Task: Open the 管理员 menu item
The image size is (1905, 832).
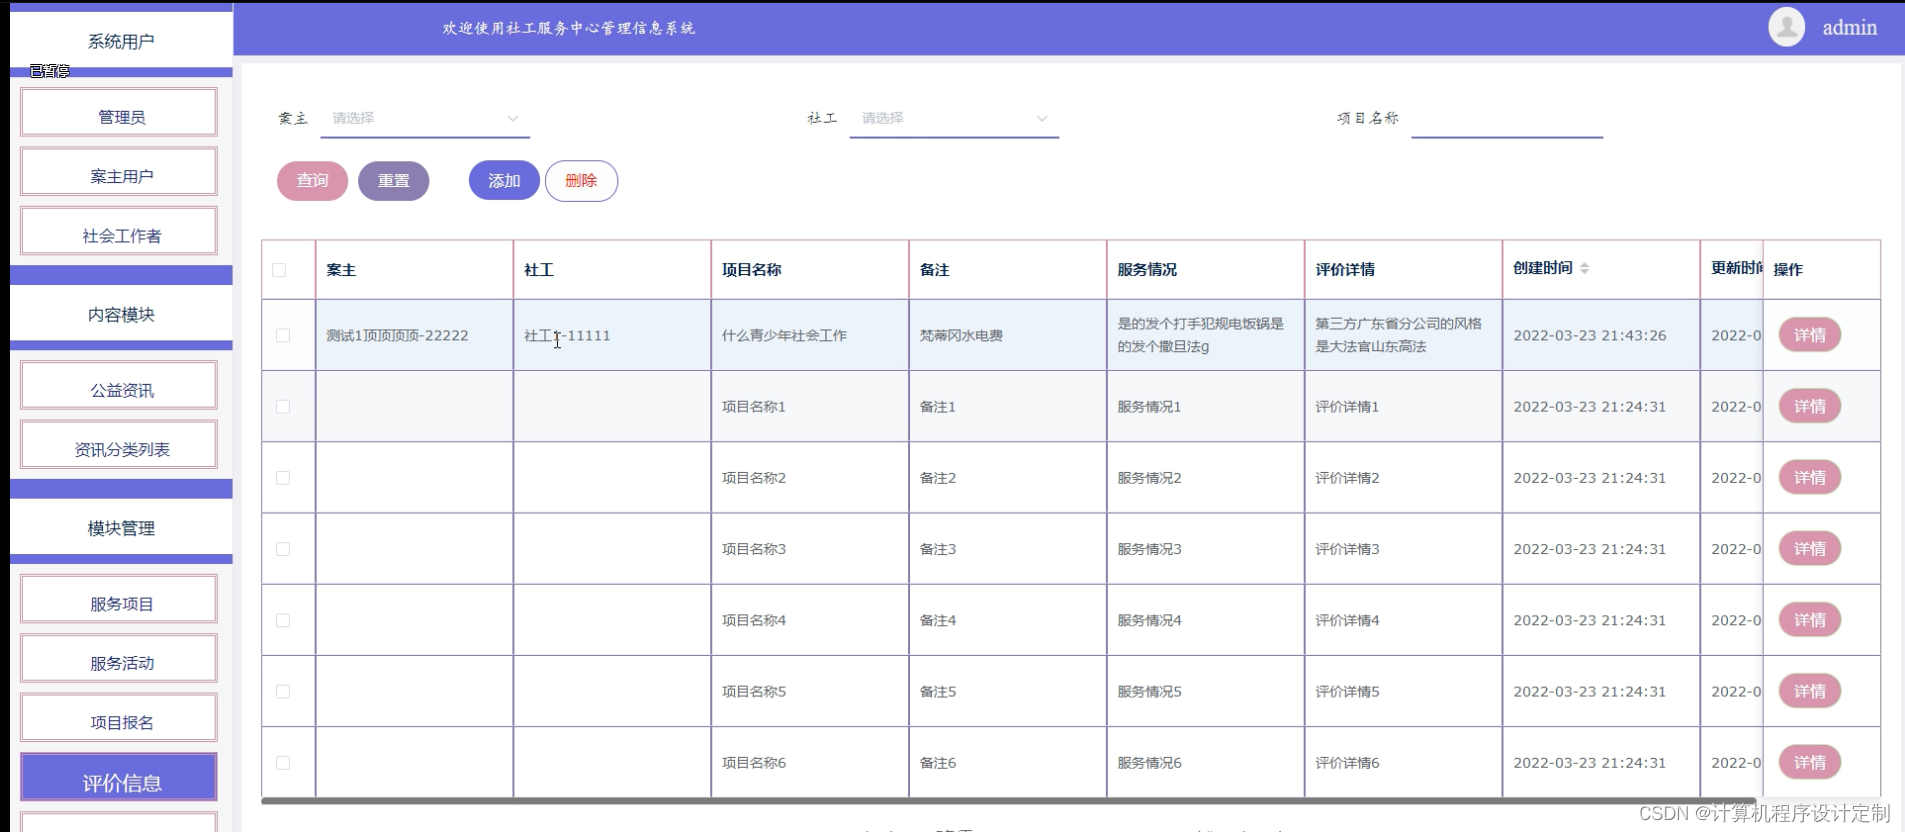Action: 119,113
